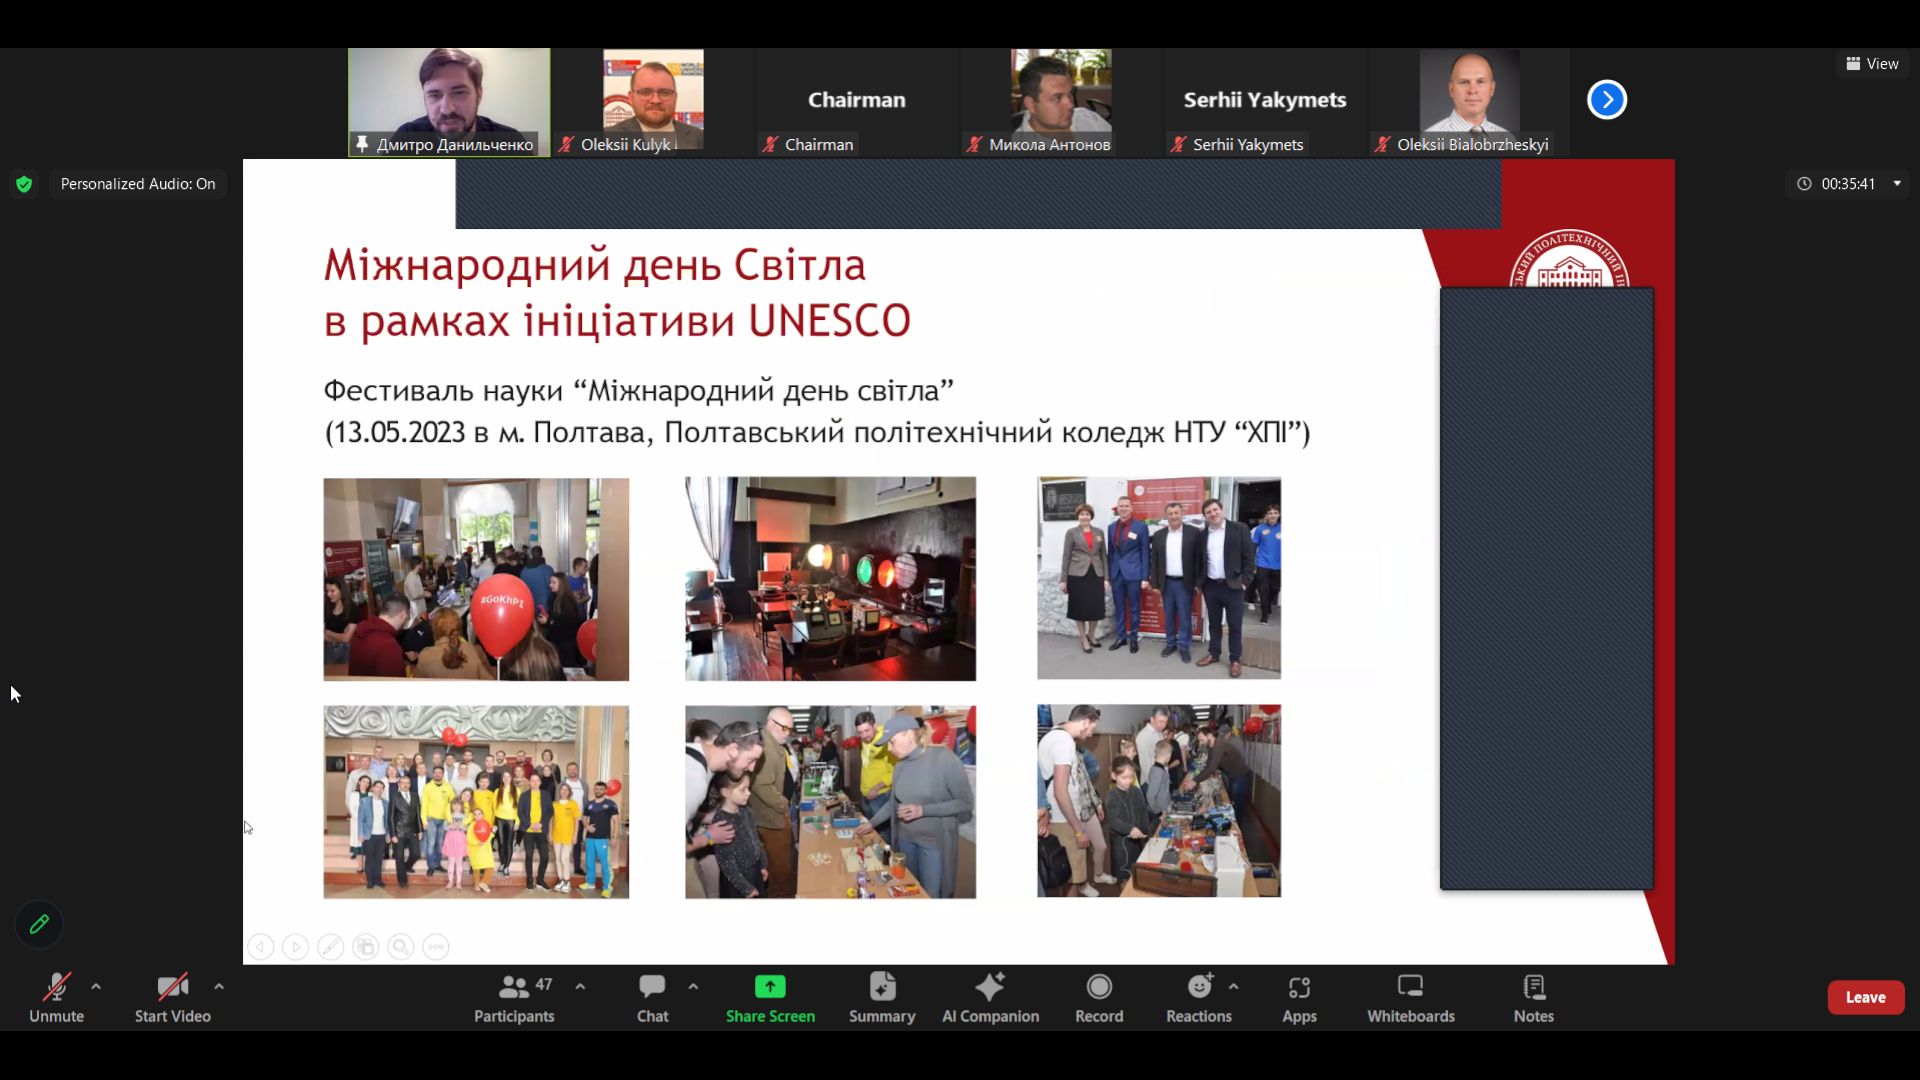
Task: Expand video options arrow beside Start Video
Action: point(219,986)
